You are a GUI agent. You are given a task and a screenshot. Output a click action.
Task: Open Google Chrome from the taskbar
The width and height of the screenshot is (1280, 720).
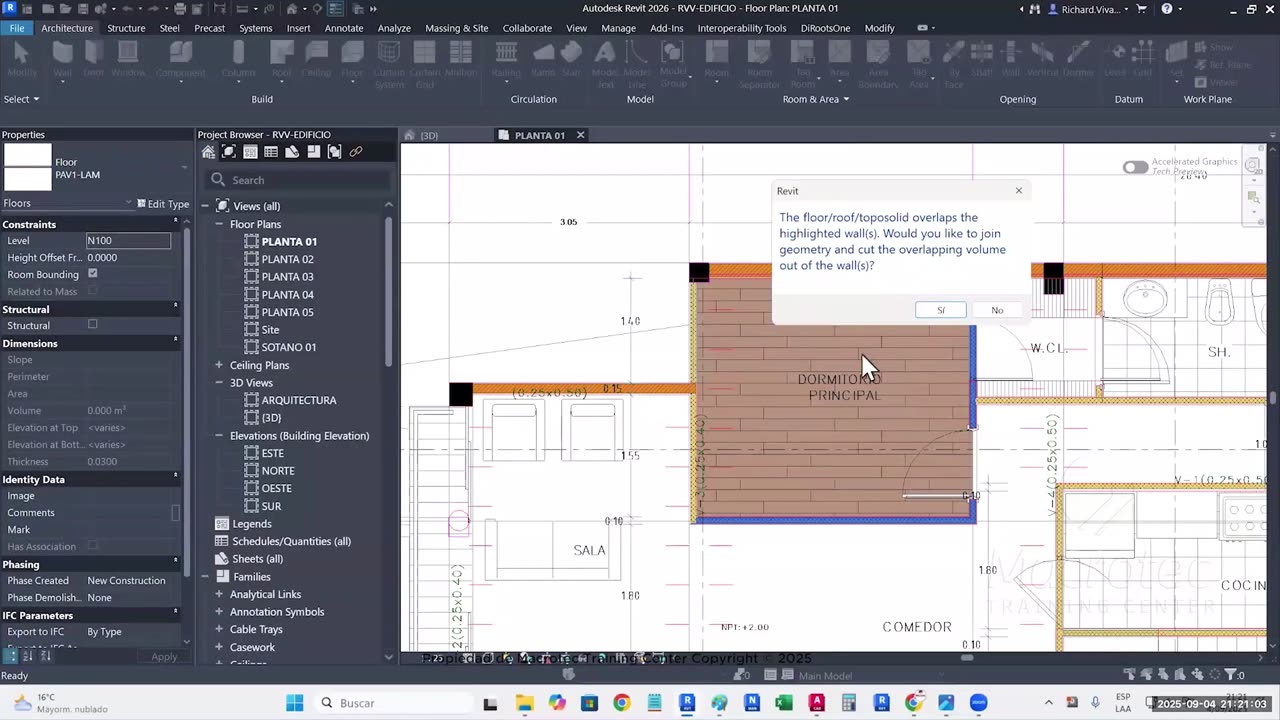click(621, 703)
